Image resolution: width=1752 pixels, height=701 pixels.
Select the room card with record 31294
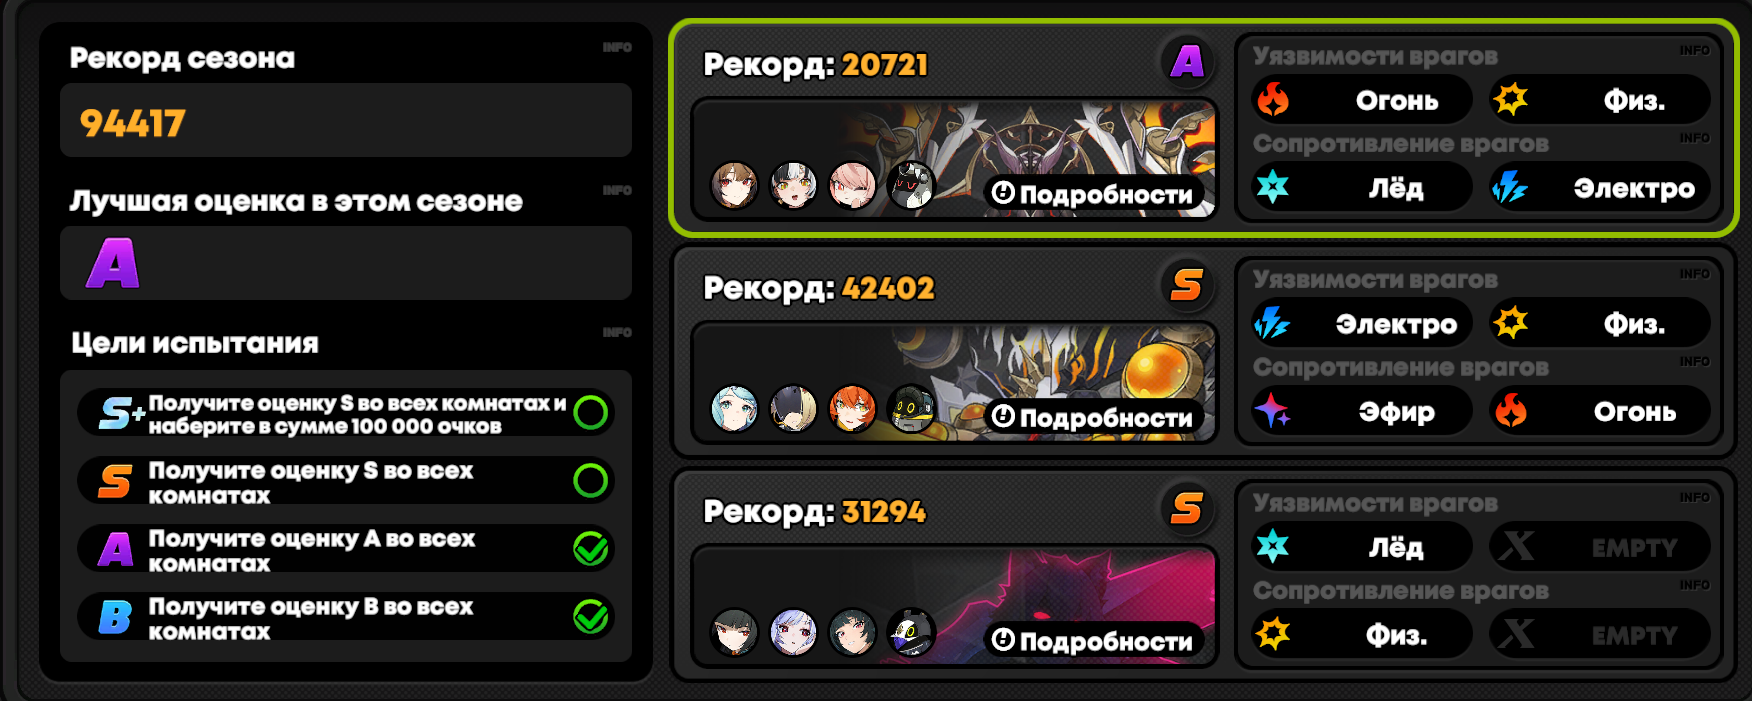coord(1203,575)
